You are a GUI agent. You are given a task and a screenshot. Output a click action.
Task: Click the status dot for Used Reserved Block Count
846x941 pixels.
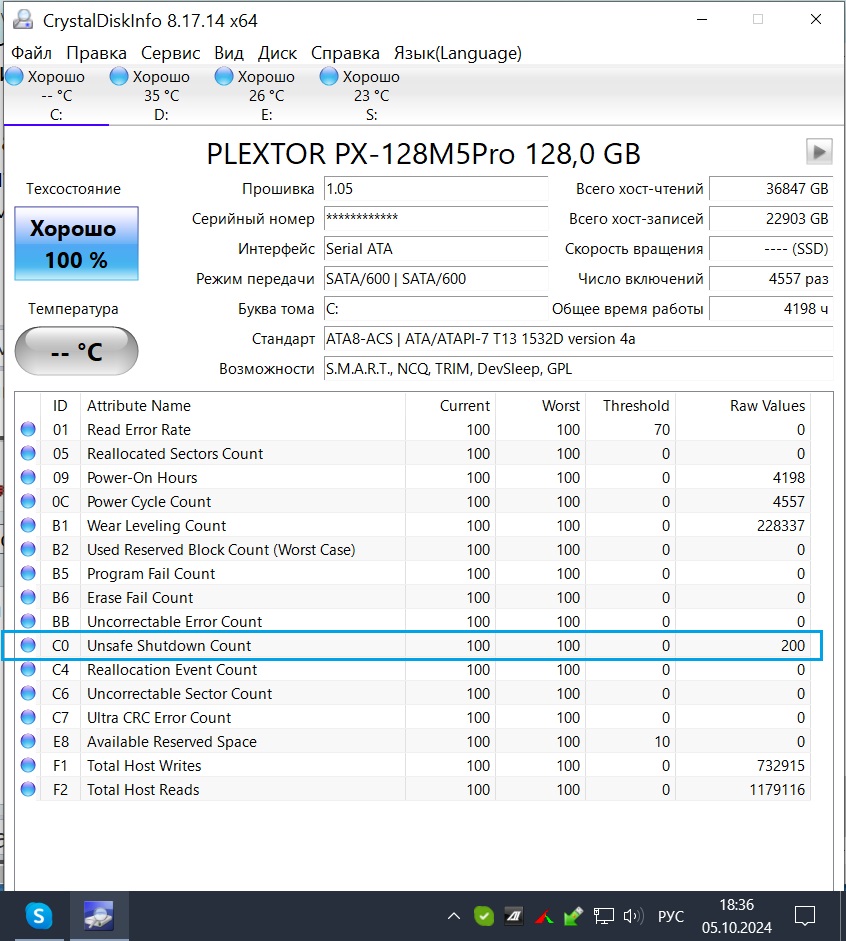[x=28, y=549]
